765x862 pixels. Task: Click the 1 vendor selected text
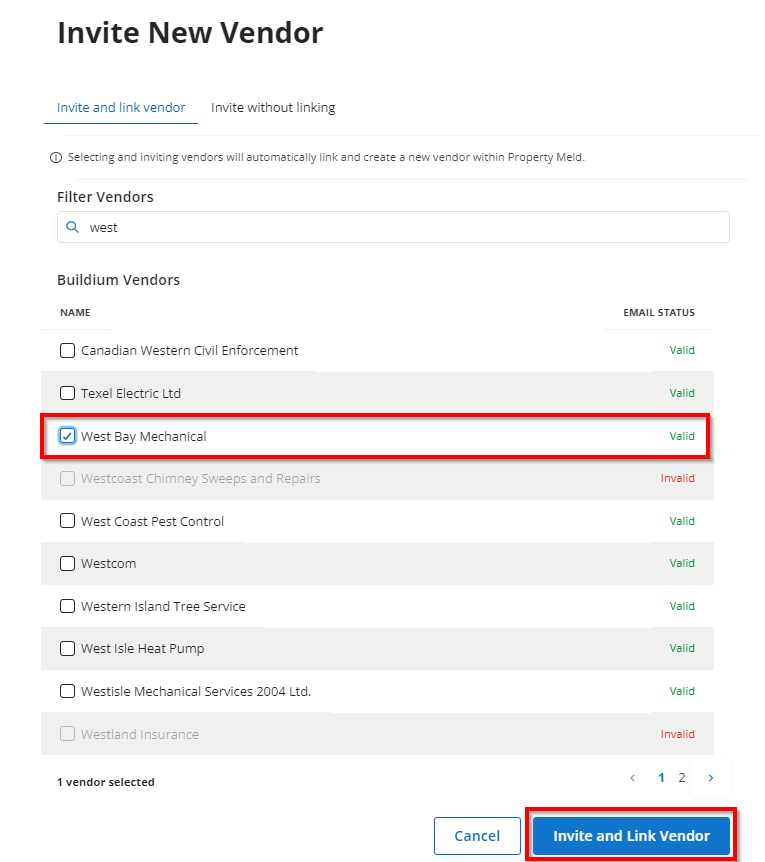(106, 782)
